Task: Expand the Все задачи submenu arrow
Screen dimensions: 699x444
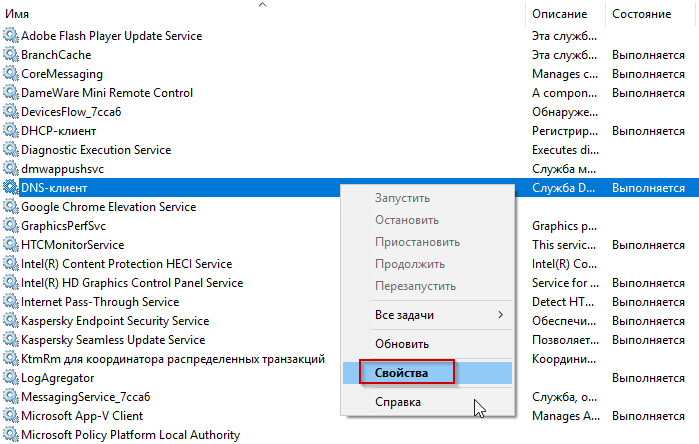Action: (500, 315)
